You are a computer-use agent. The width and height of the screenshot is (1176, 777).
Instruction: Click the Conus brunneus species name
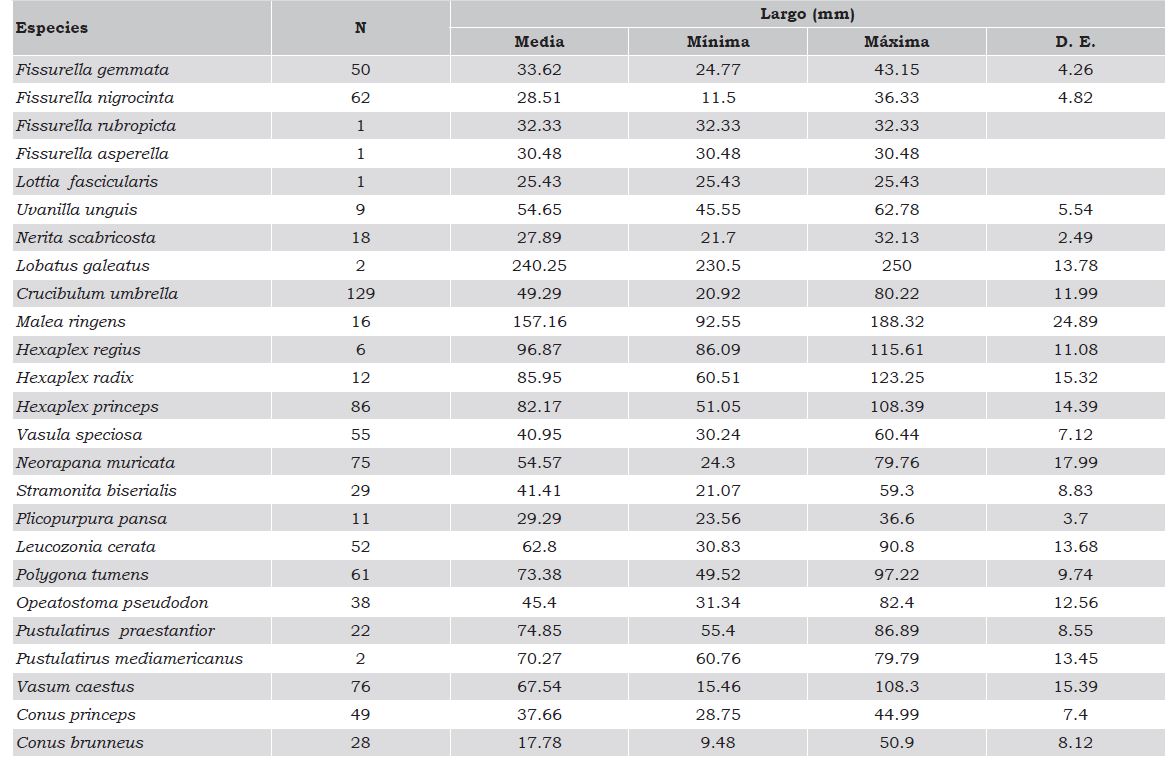[x=80, y=743]
